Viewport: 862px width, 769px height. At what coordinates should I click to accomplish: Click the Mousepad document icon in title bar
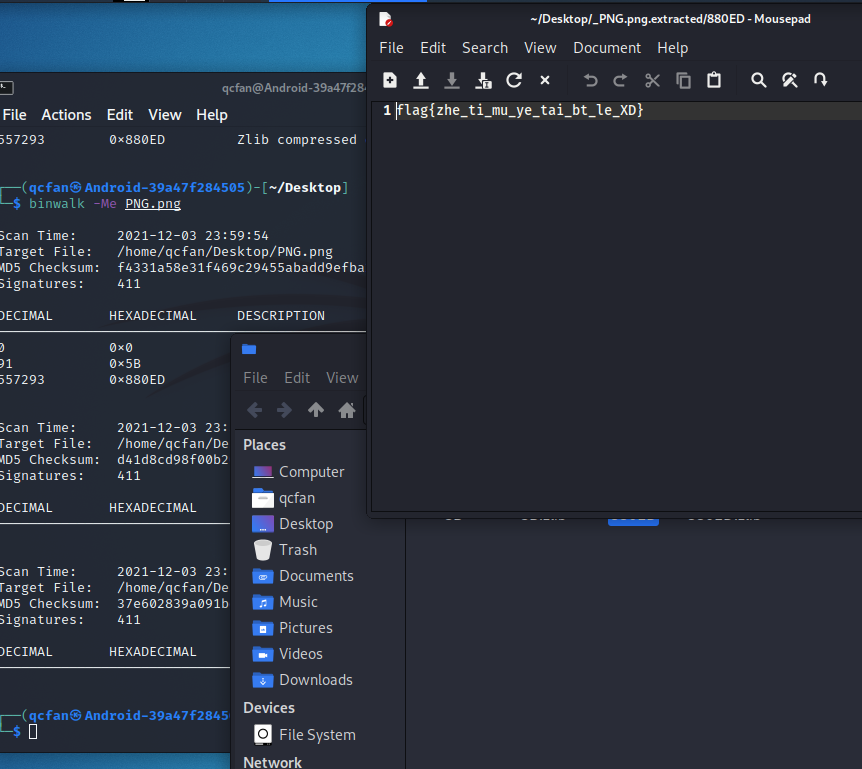click(385, 19)
